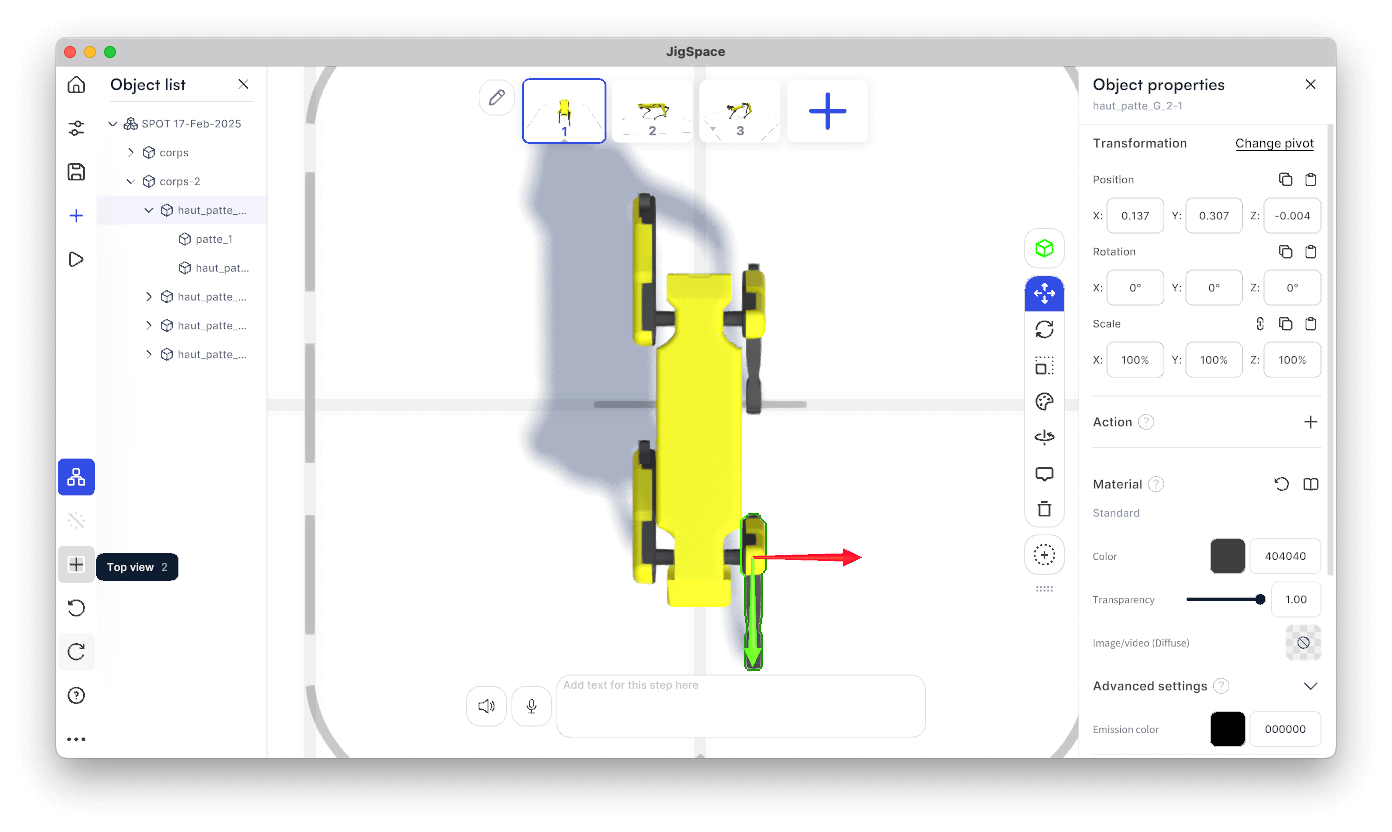Click the speaker audio button
Viewport: 1392px width, 832px height.
(x=486, y=706)
